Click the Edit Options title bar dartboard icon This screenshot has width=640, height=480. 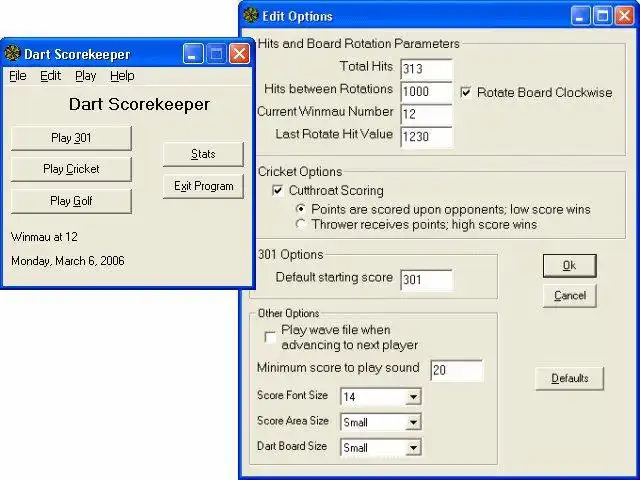pyautogui.click(x=251, y=16)
